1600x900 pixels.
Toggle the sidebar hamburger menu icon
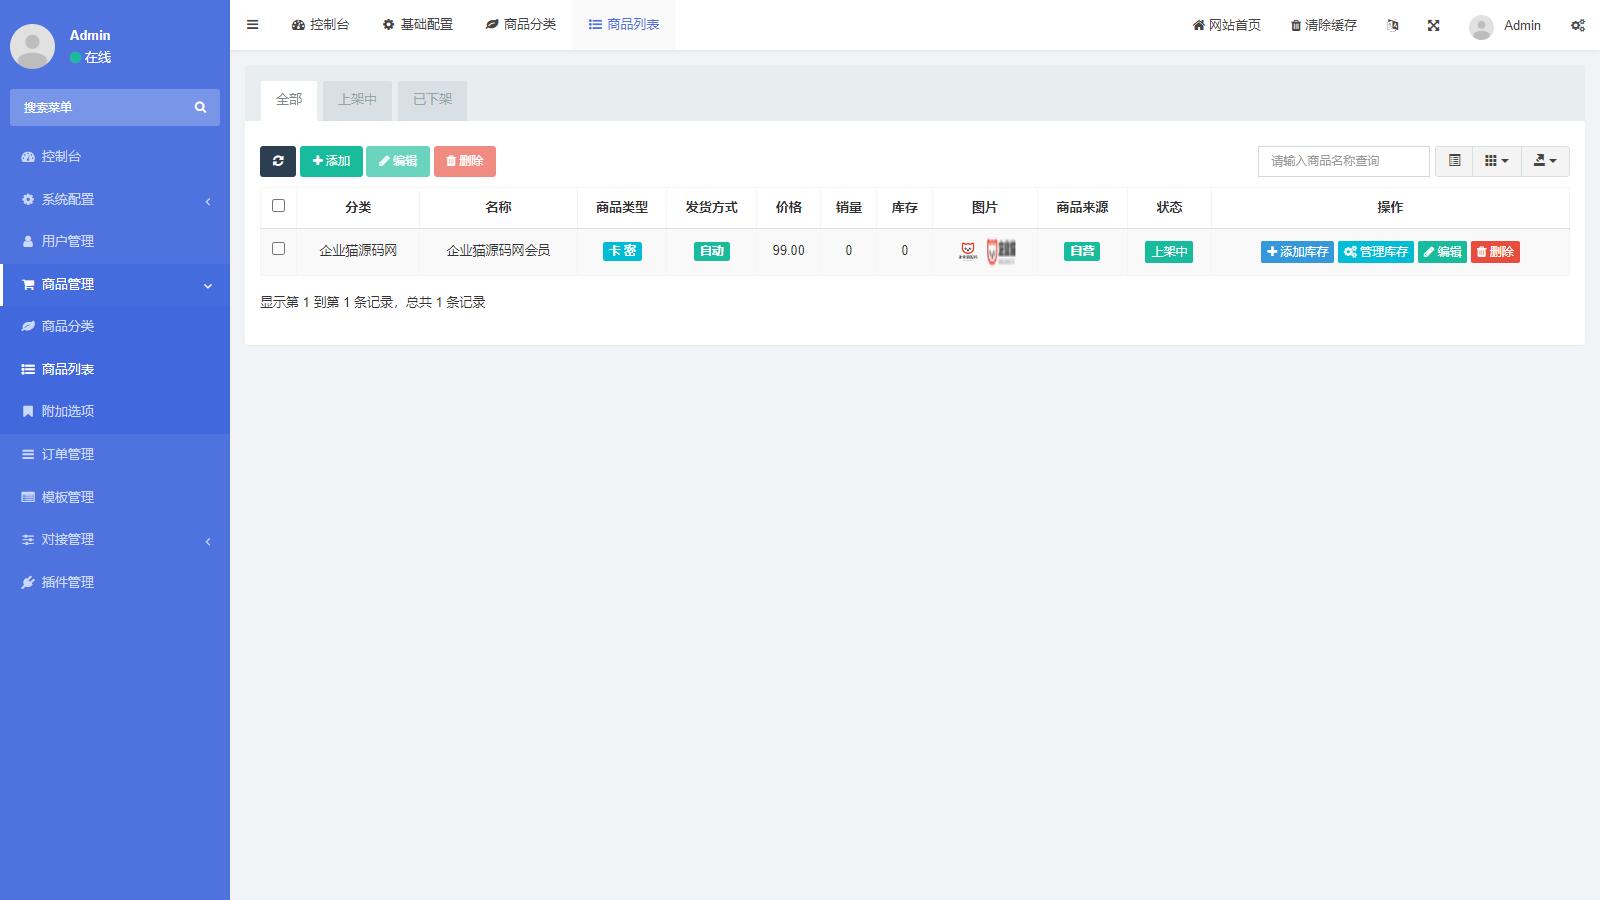tap(253, 25)
